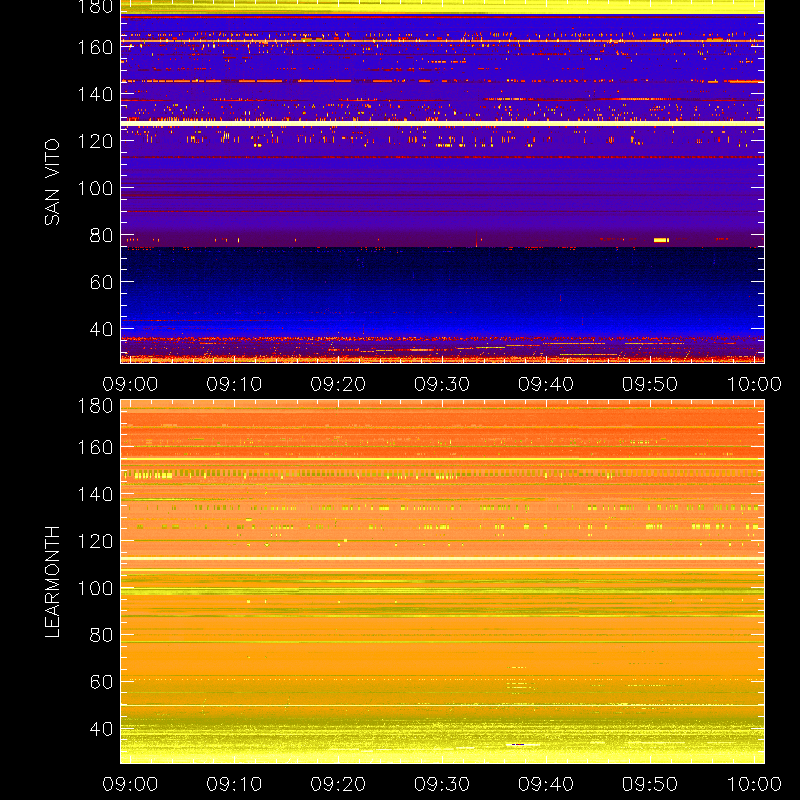The height and width of the screenshot is (800, 800).
Task: Click the SAN VITO vertical axis label
Action: (x=52, y=182)
